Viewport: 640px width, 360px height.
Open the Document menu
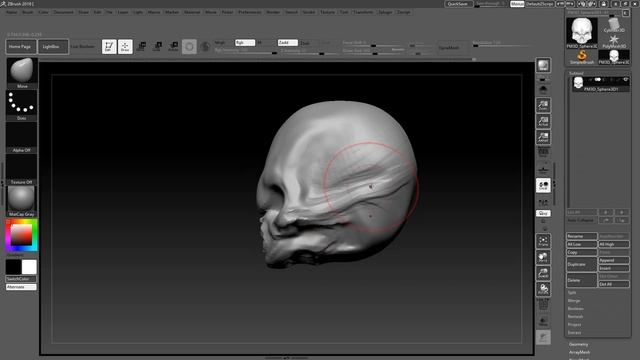pyautogui.click(x=64, y=12)
